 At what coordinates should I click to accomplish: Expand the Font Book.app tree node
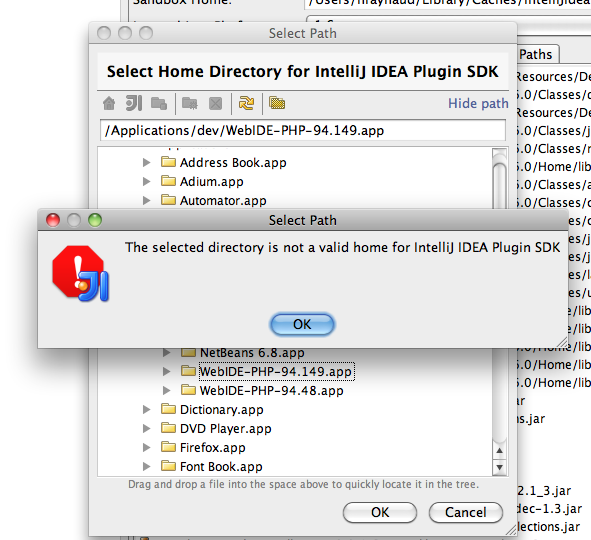coord(146,467)
